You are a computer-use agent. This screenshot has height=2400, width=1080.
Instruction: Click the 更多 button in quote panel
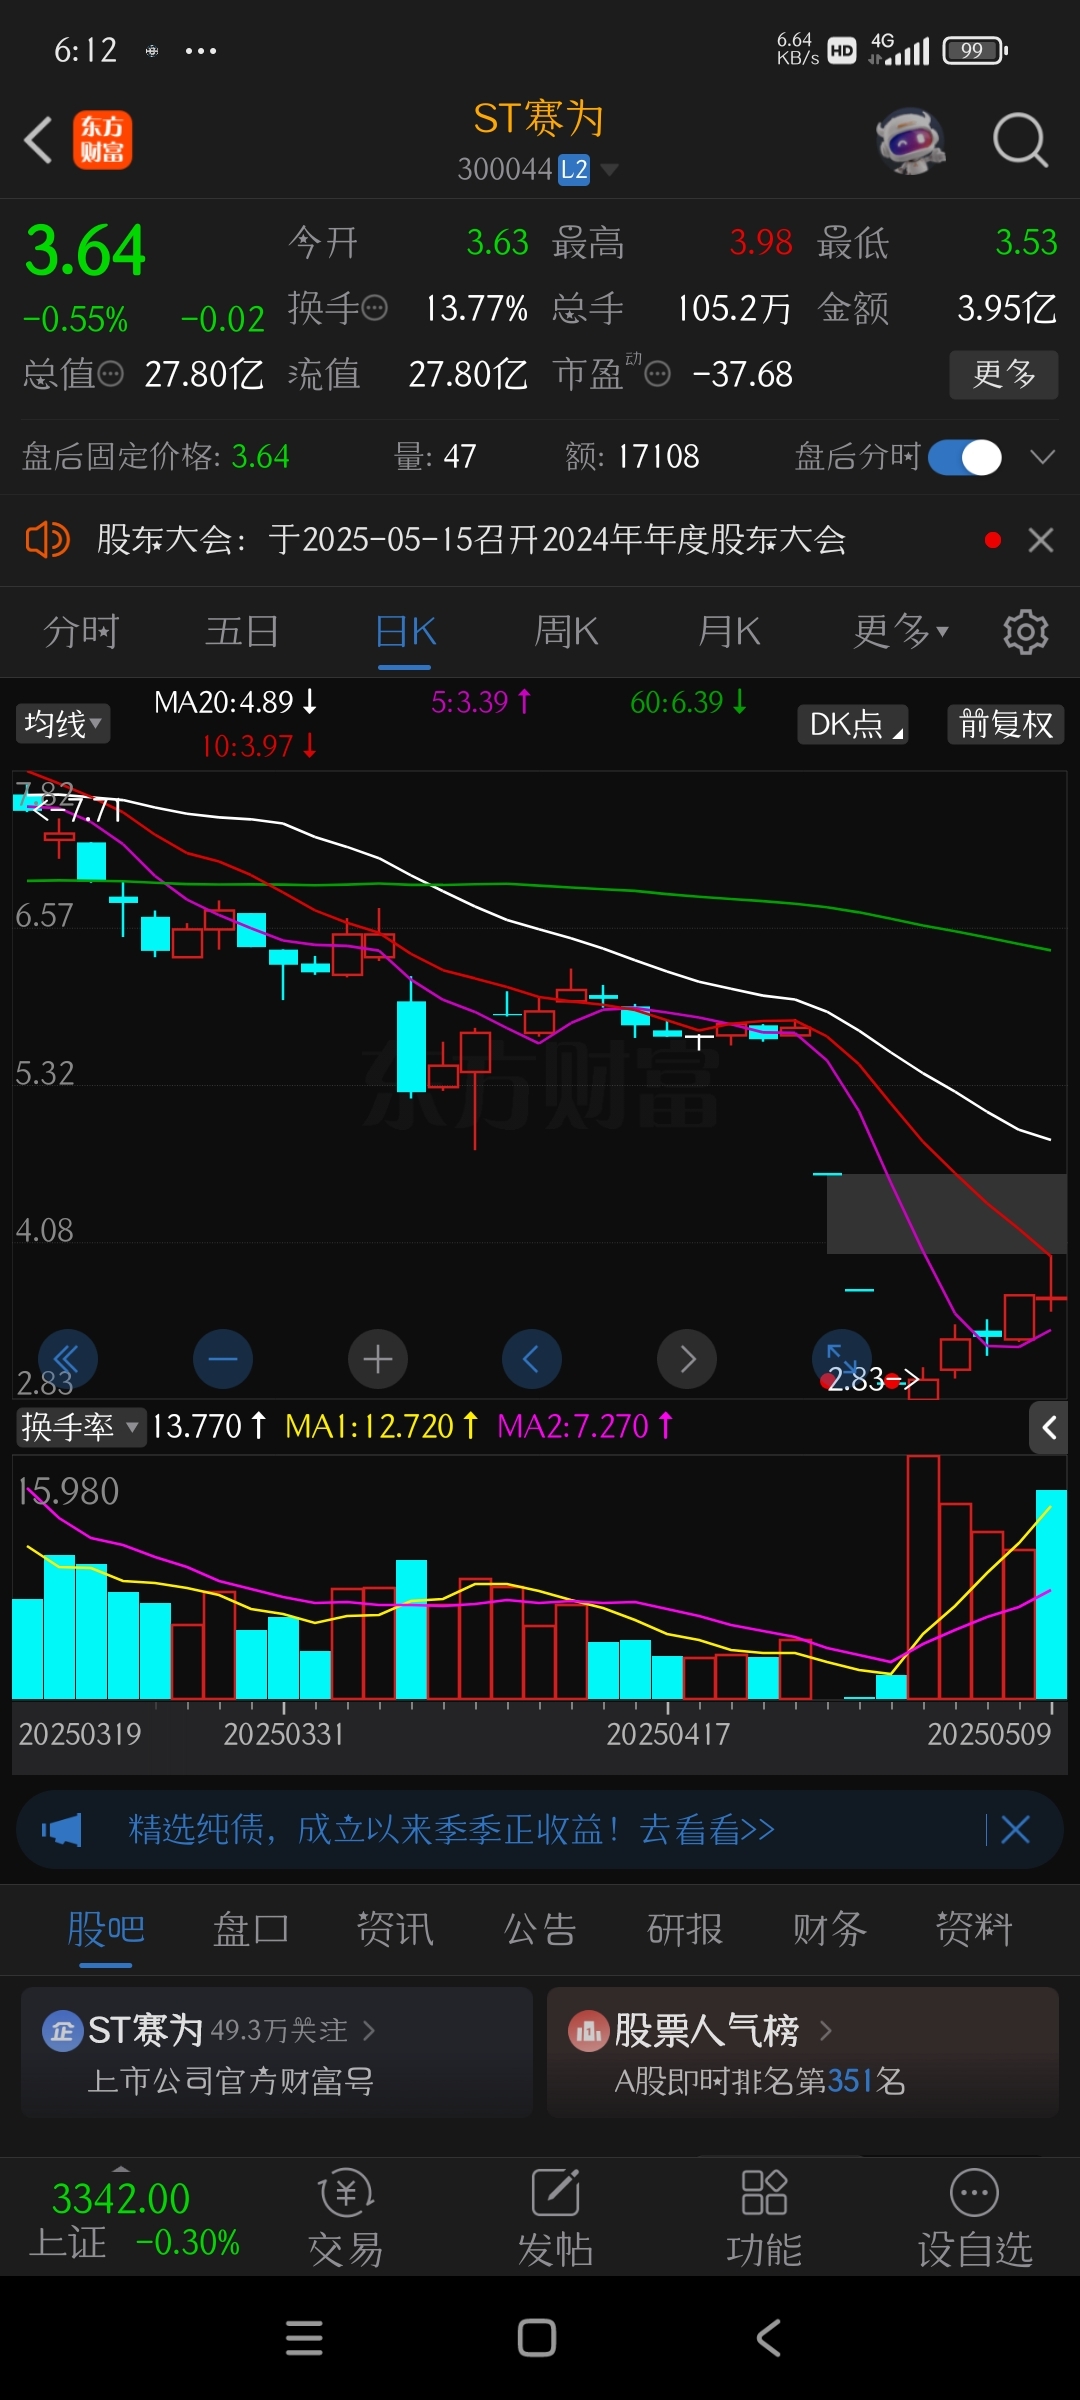(1003, 374)
